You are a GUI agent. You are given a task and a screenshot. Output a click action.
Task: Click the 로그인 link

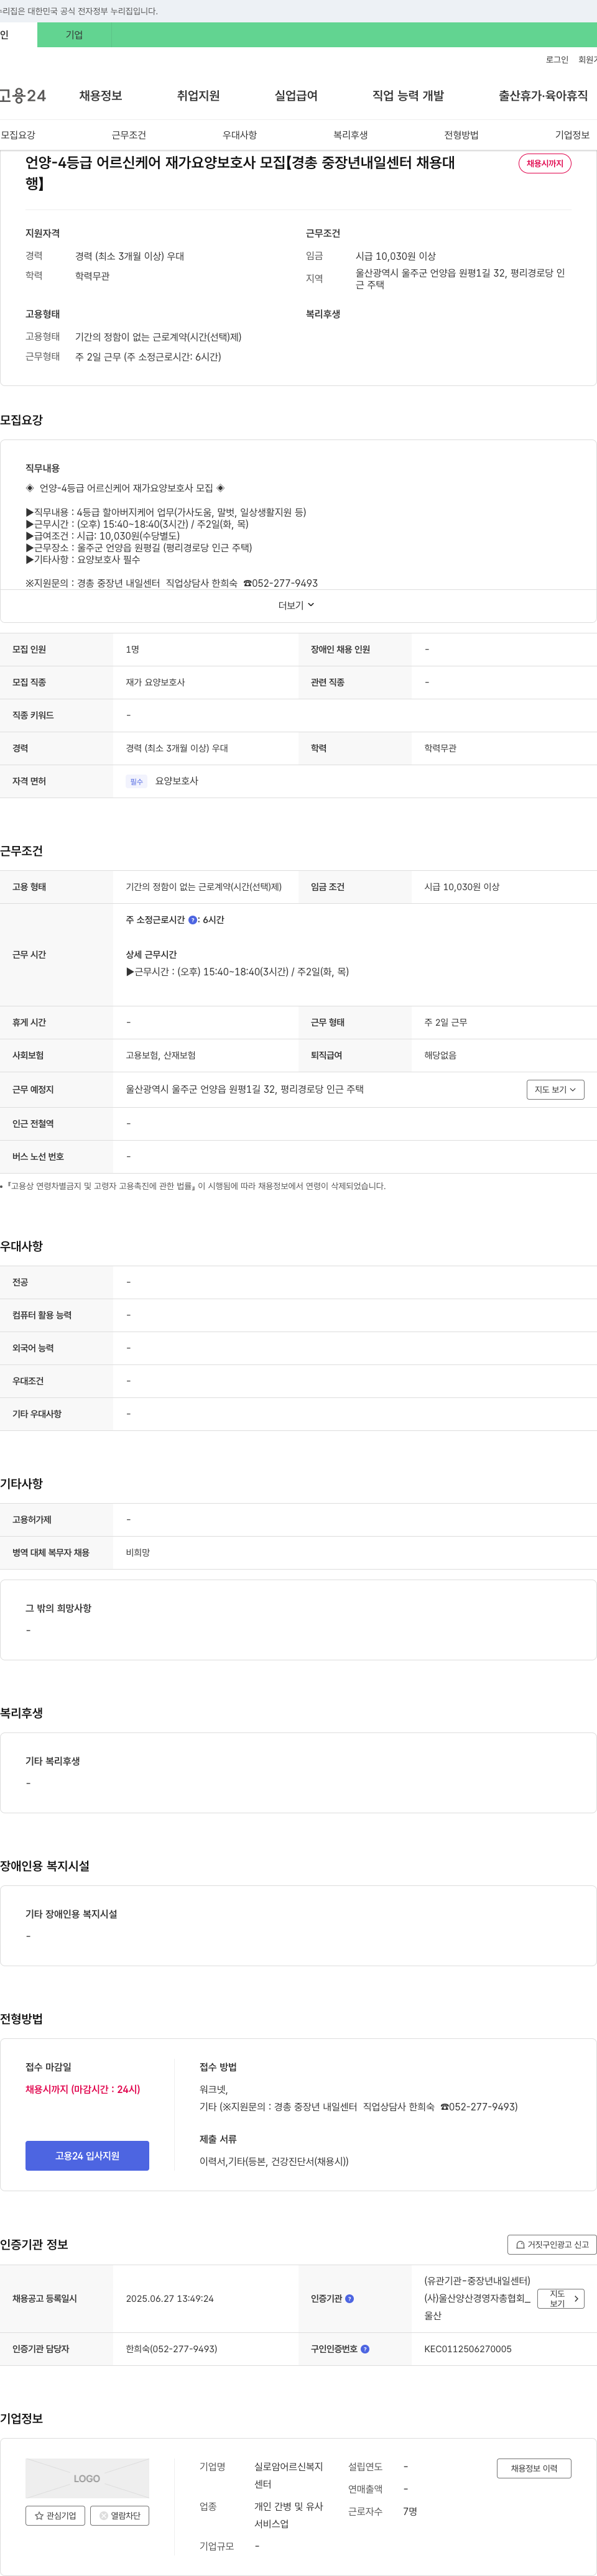pos(557,60)
